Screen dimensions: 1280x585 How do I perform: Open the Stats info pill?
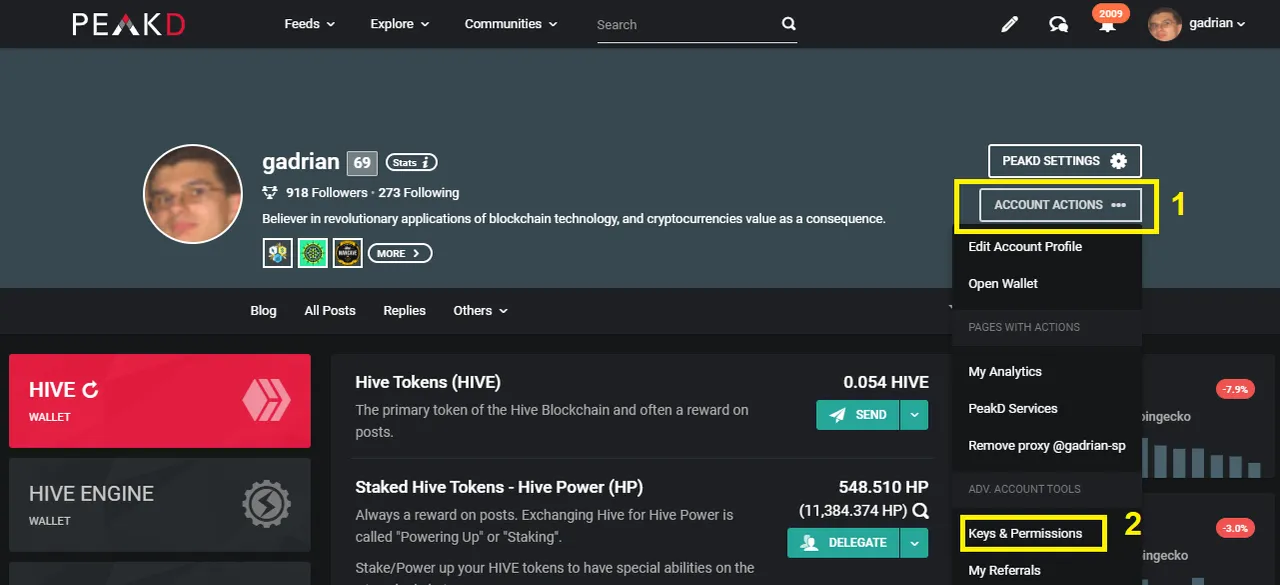pyautogui.click(x=411, y=162)
